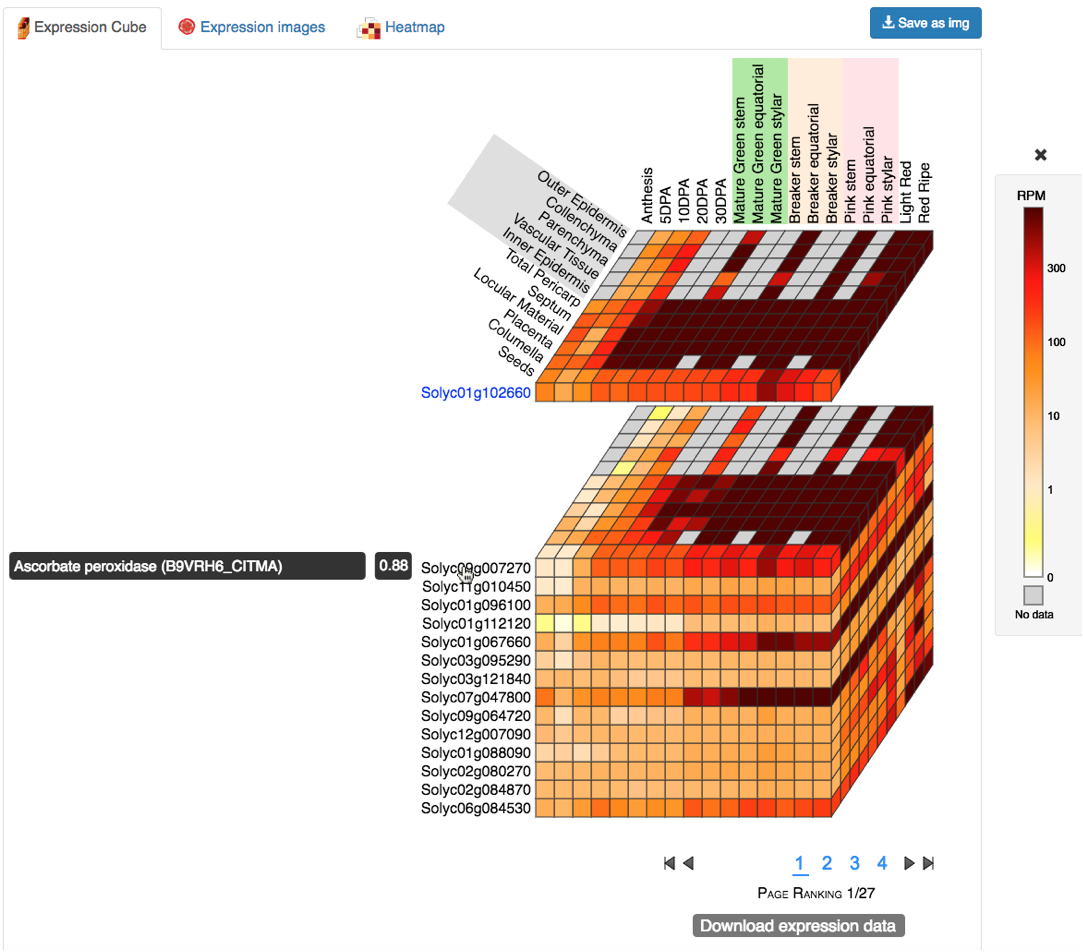The image size is (1083, 952).
Task: Jump to last page arrow icon
Action: click(928, 863)
